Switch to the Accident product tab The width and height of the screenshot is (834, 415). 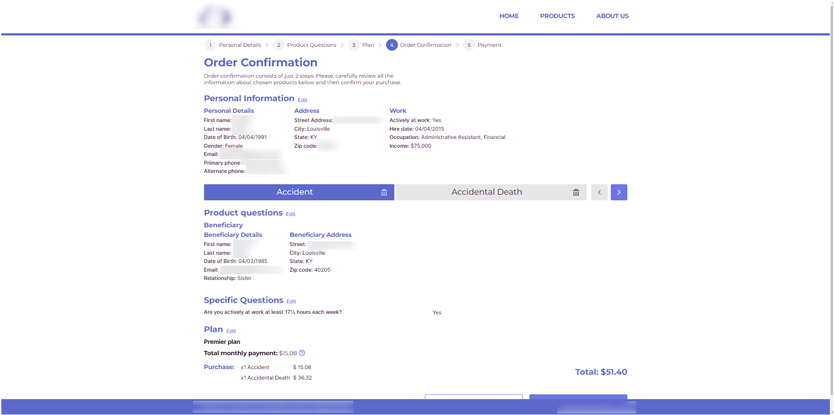(294, 192)
